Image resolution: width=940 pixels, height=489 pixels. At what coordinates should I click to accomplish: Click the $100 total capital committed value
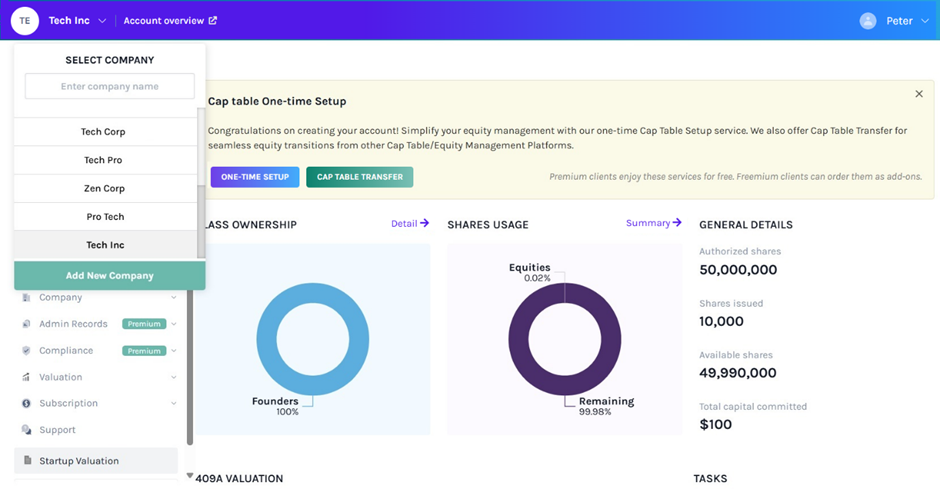tap(715, 424)
